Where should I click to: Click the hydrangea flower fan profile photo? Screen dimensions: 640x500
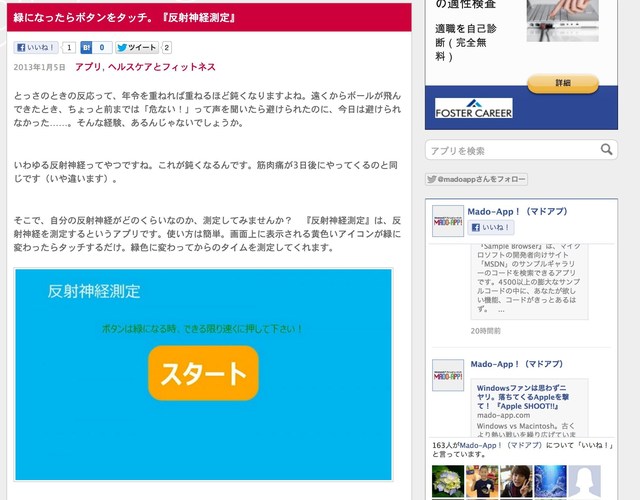(x=447, y=481)
